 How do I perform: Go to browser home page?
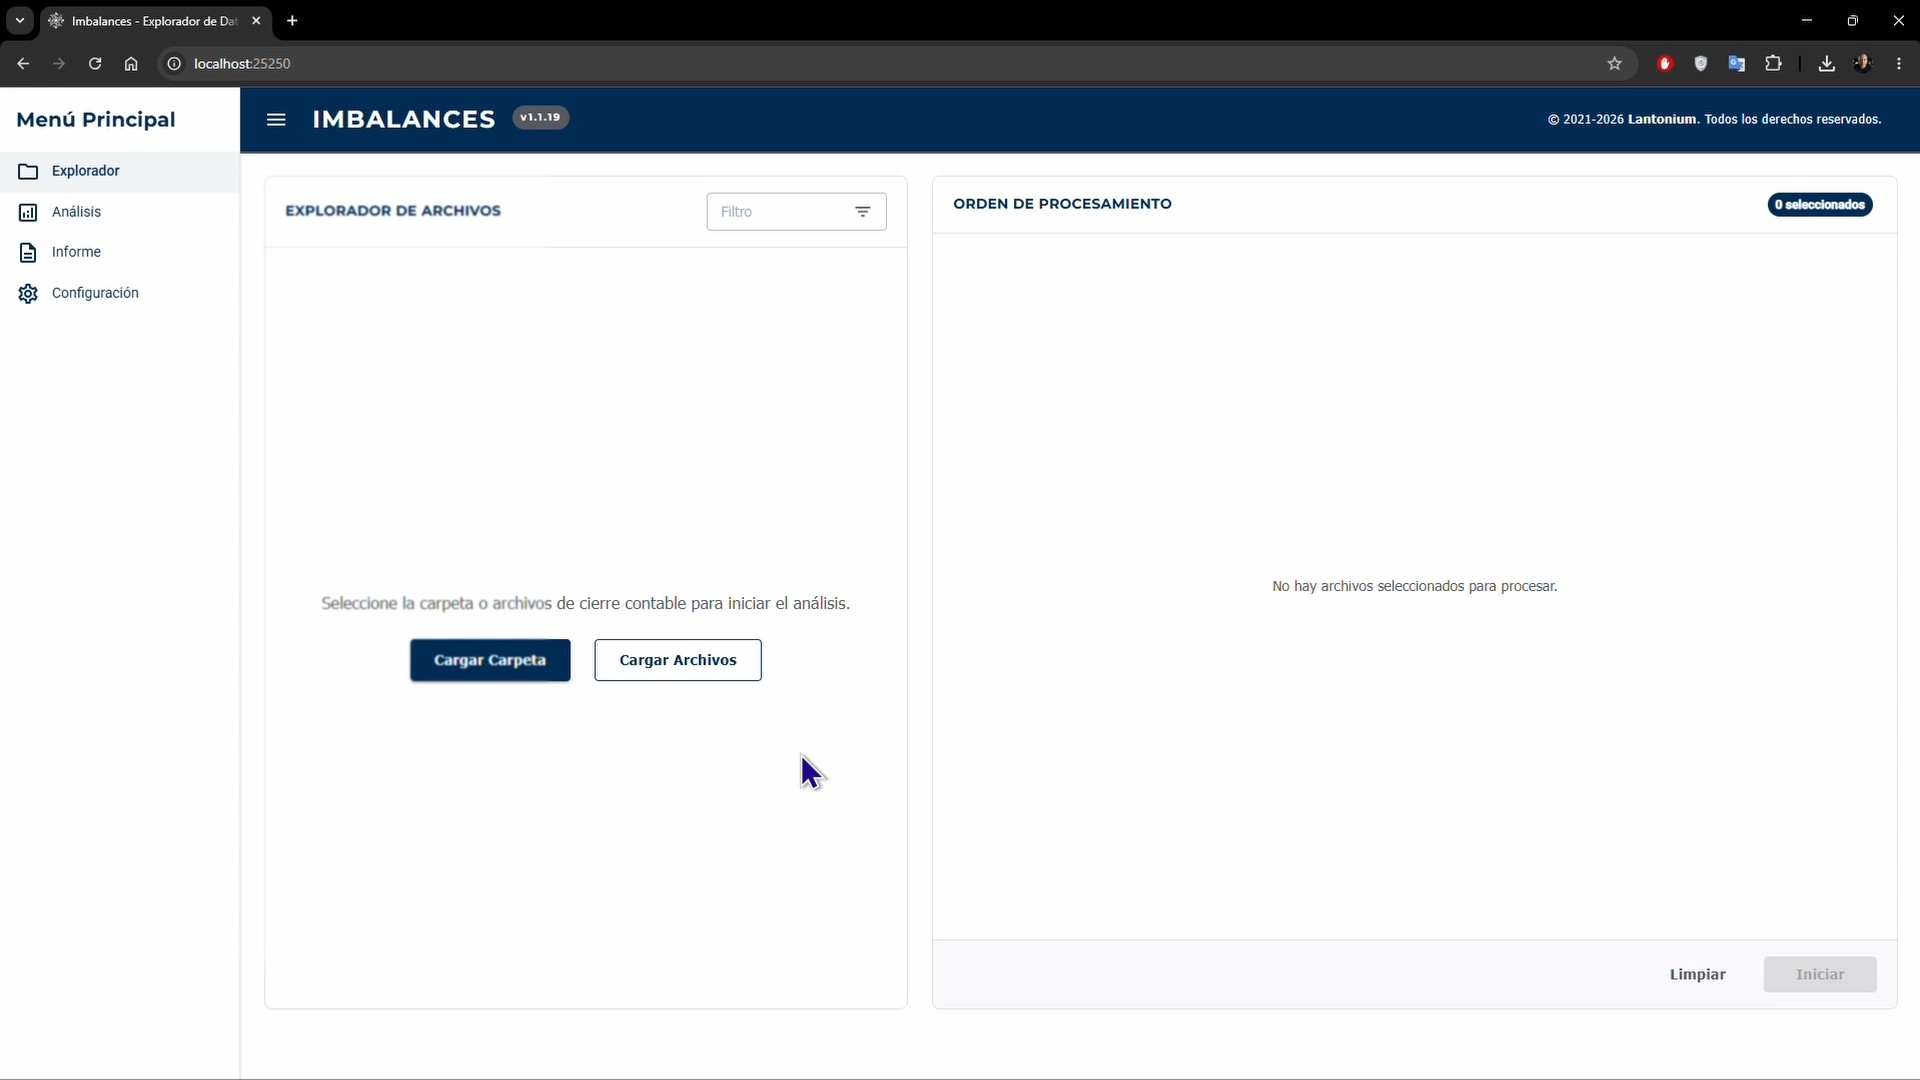click(131, 64)
